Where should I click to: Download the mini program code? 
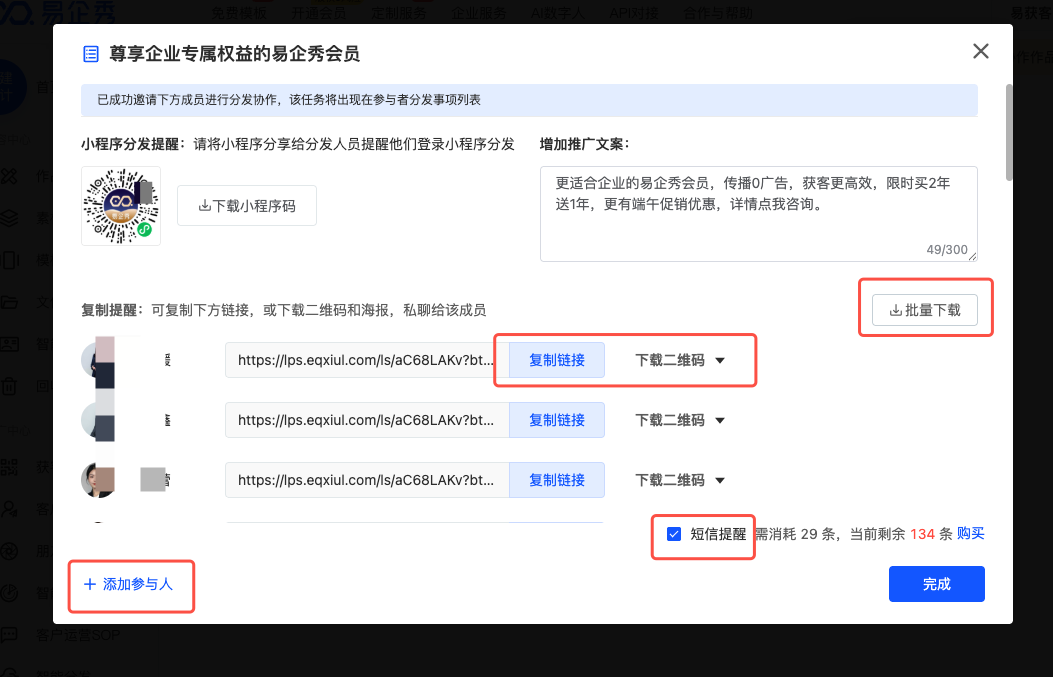click(x=246, y=206)
